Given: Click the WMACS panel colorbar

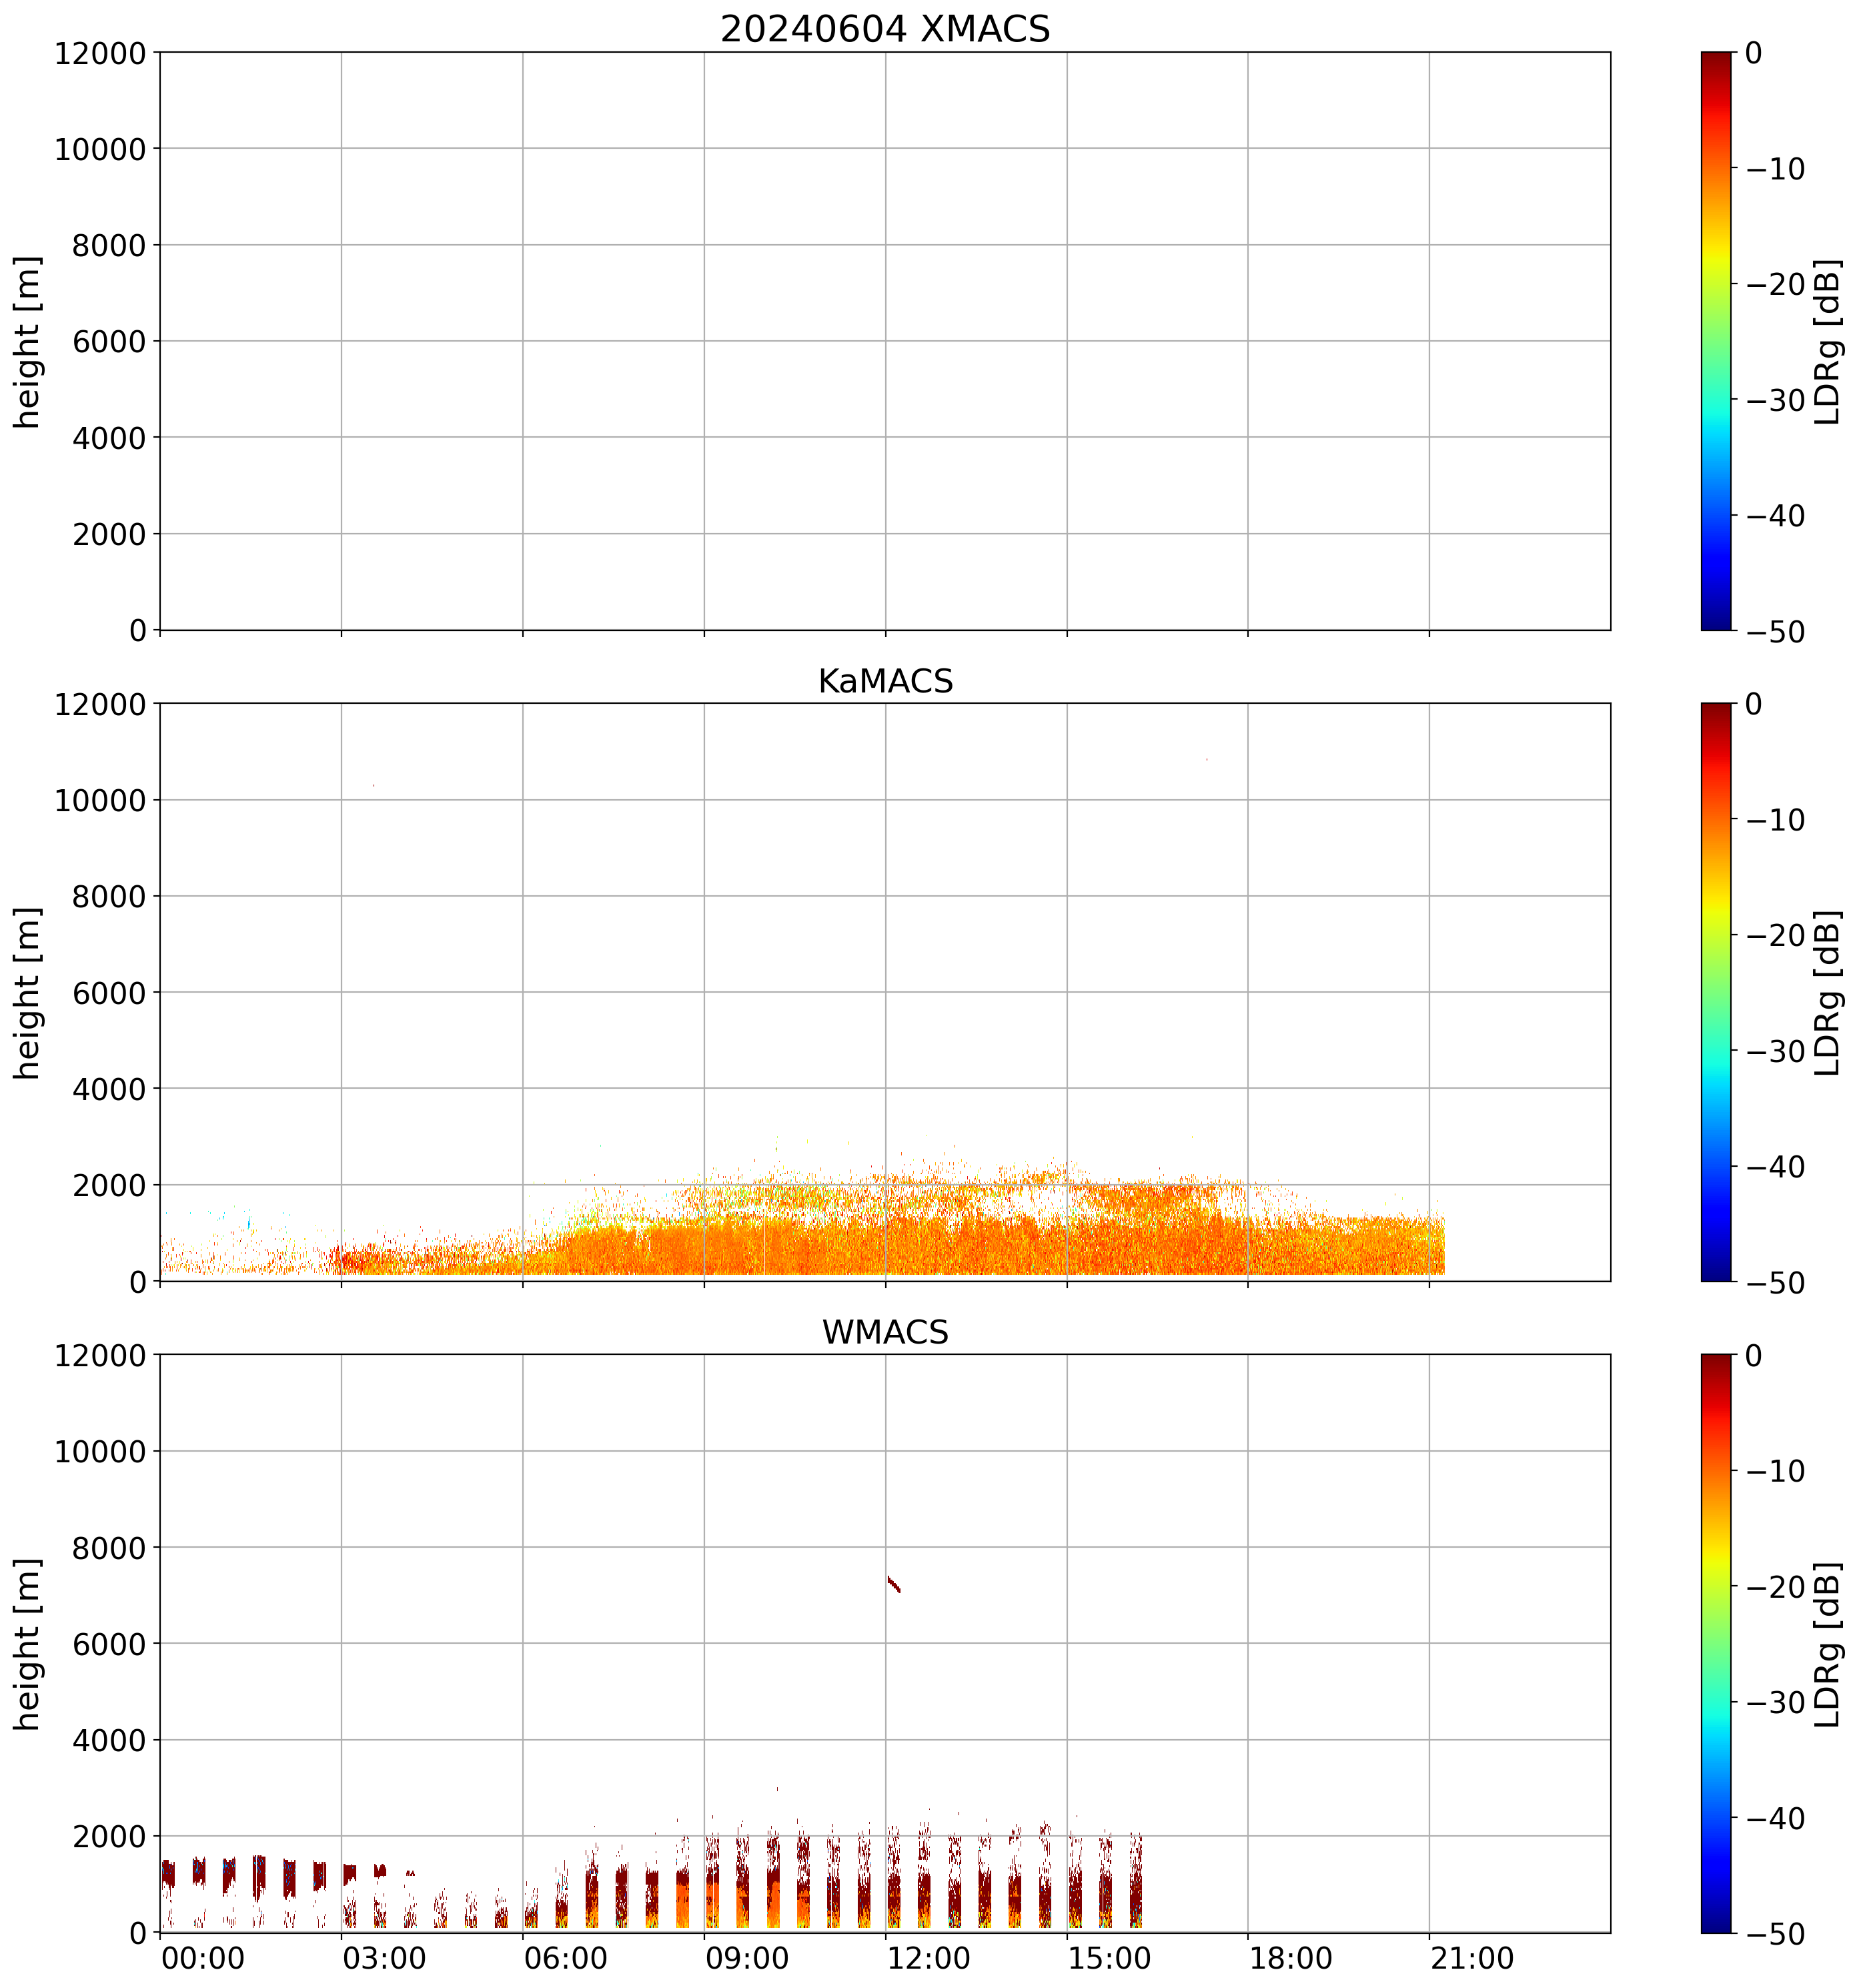Looking at the screenshot, I should tap(1715, 1643).
